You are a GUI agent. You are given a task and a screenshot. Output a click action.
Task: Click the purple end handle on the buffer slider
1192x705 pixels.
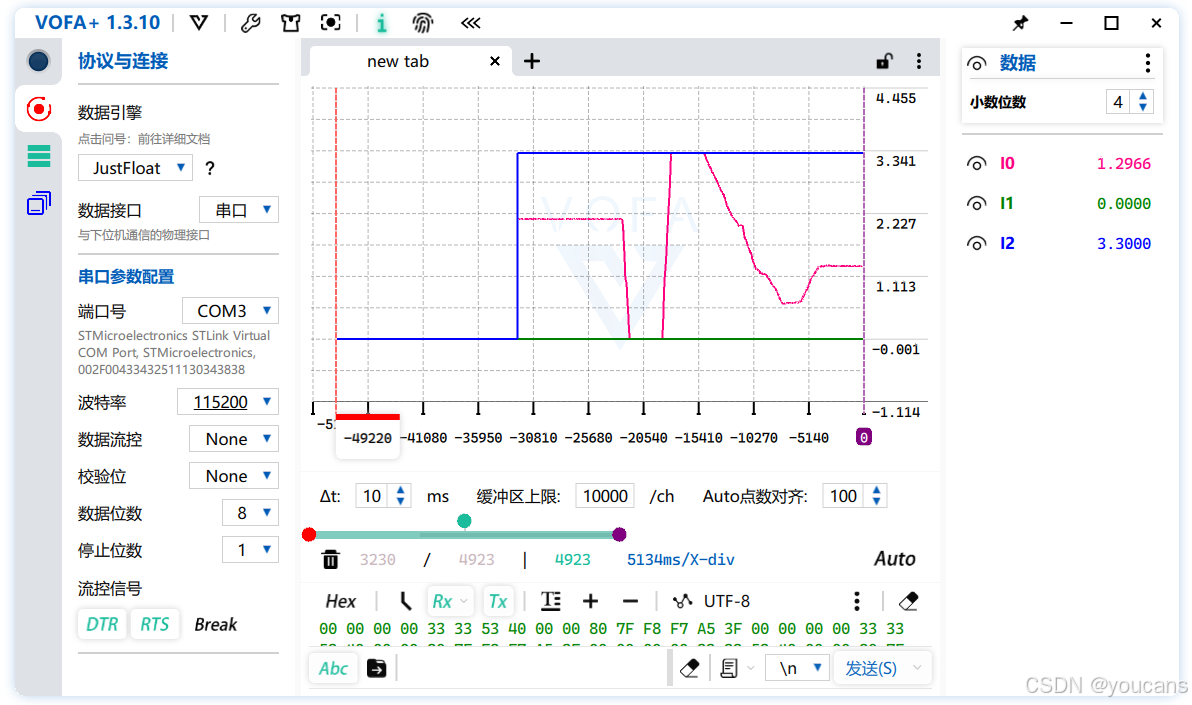pos(620,535)
